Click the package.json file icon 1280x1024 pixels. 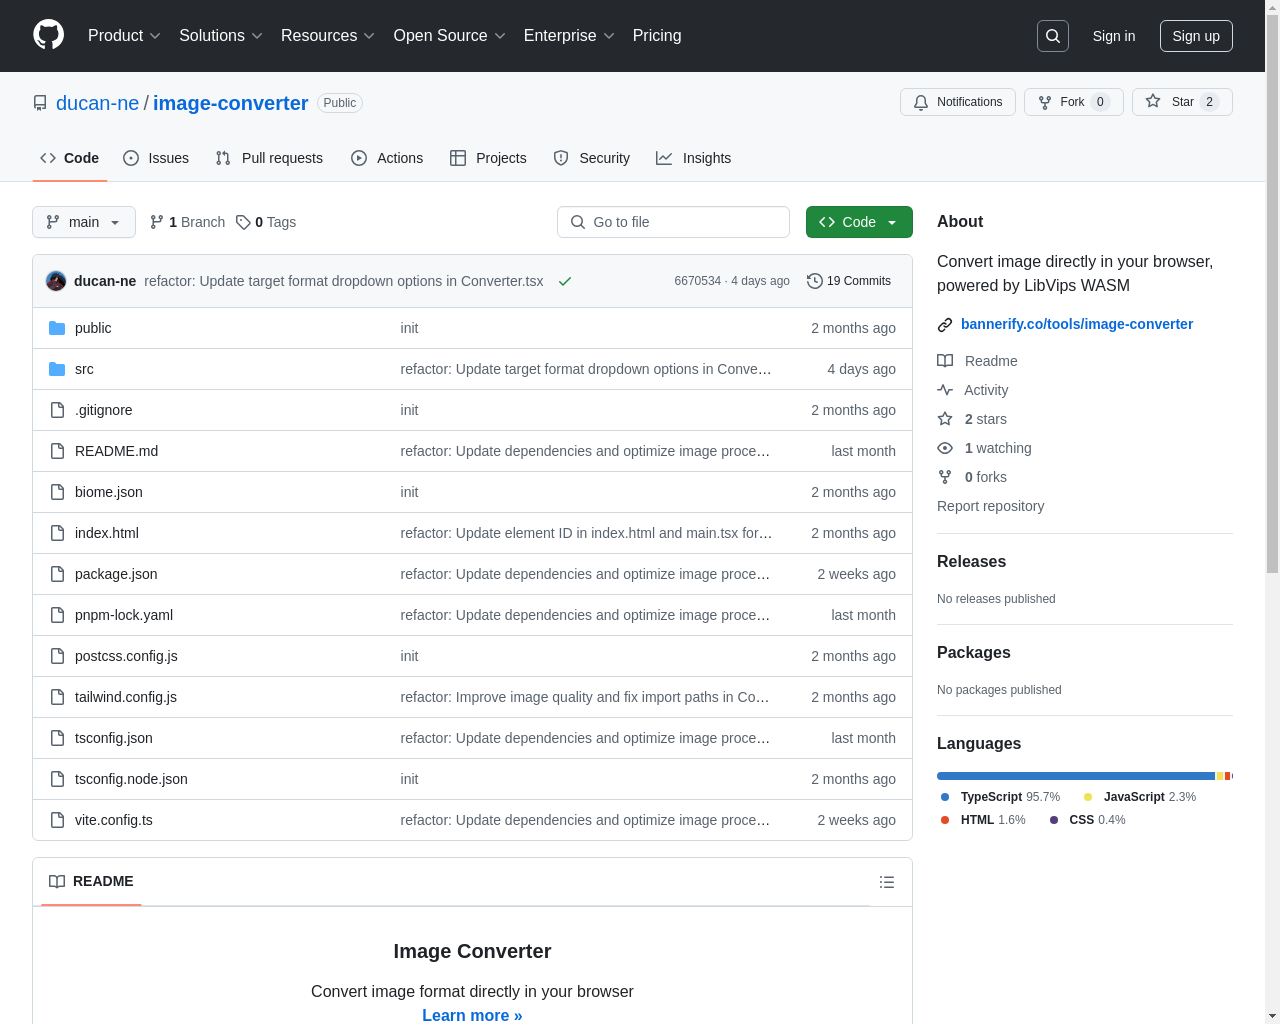[57, 574]
